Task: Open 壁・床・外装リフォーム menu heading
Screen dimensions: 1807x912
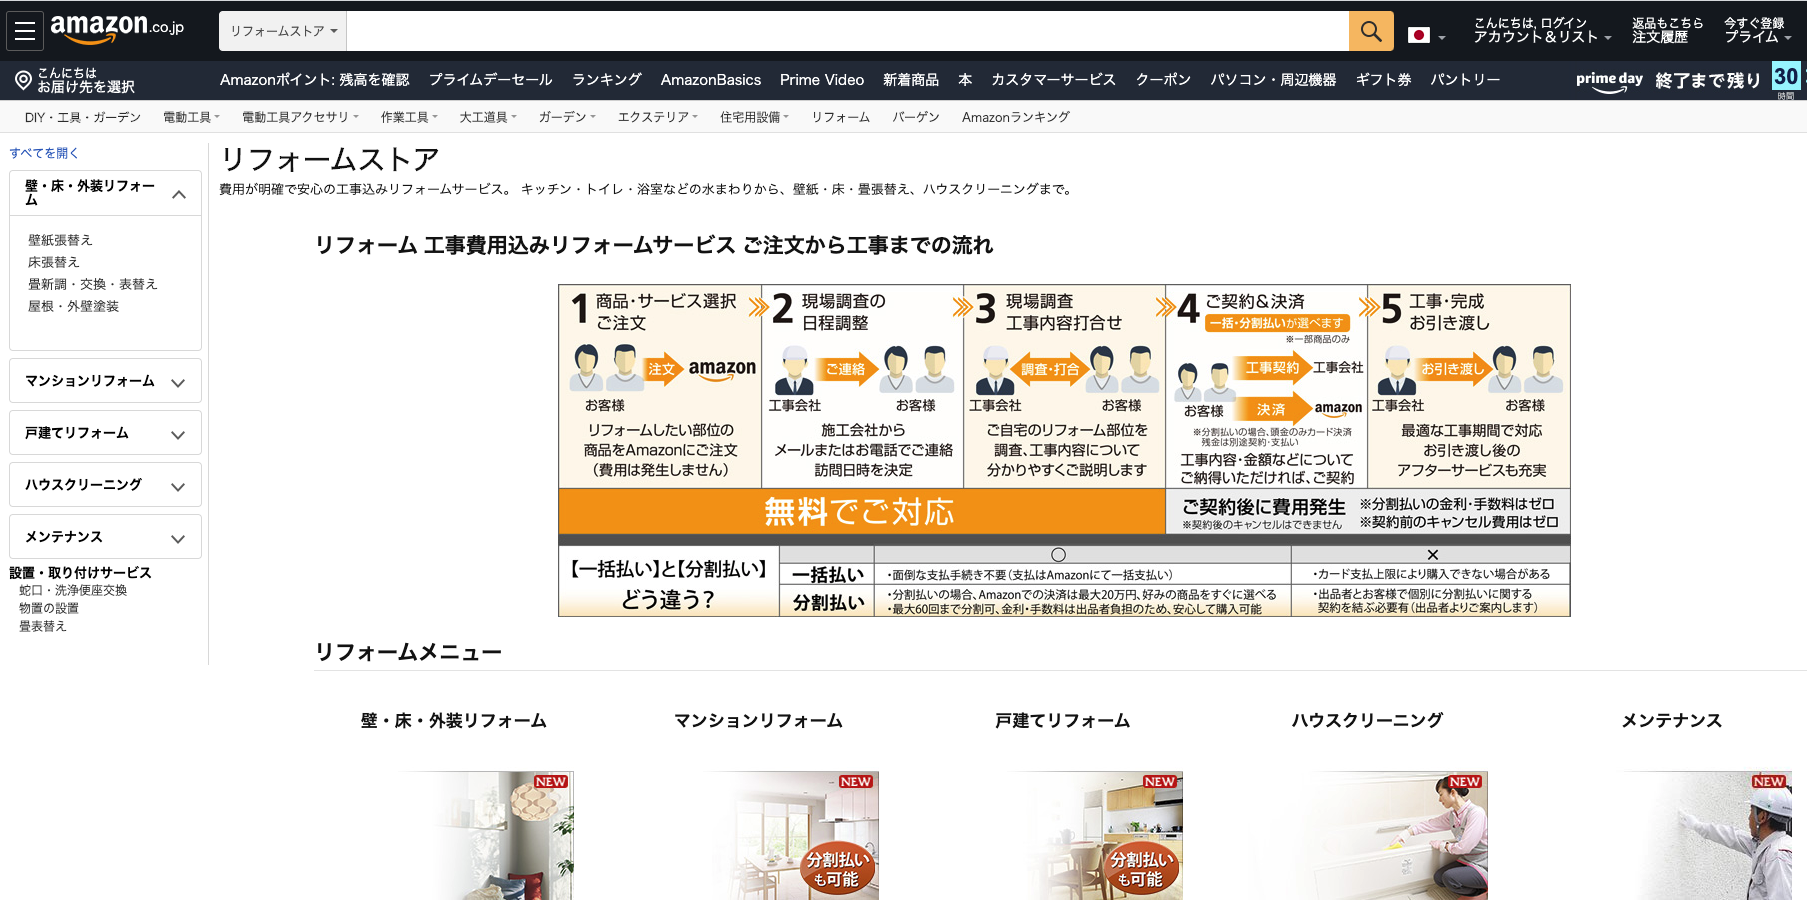Action: (453, 721)
